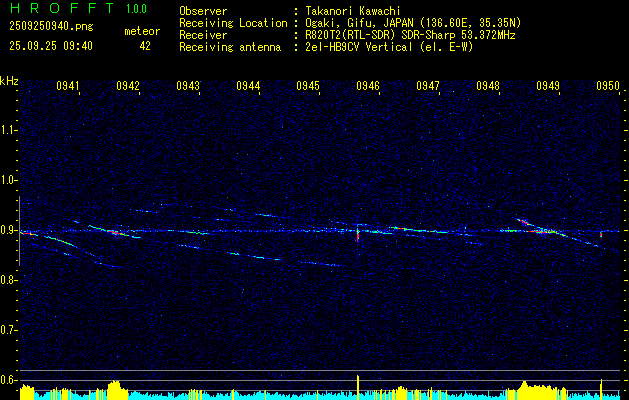Viewport: 629px width, 400px height.
Task: Click the Receiving Location label
Action: pyautogui.click(x=233, y=23)
